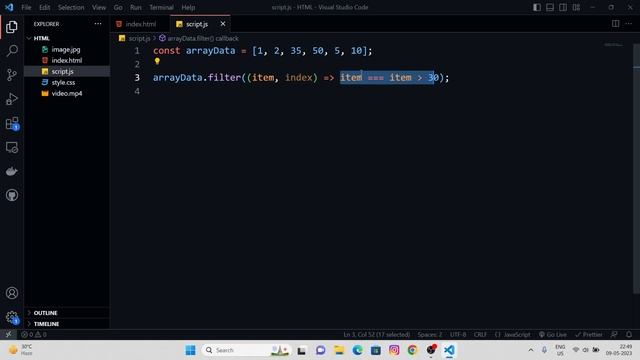The image size is (640, 360).
Task: Toggle bottom panel layout button
Action: point(550,7)
